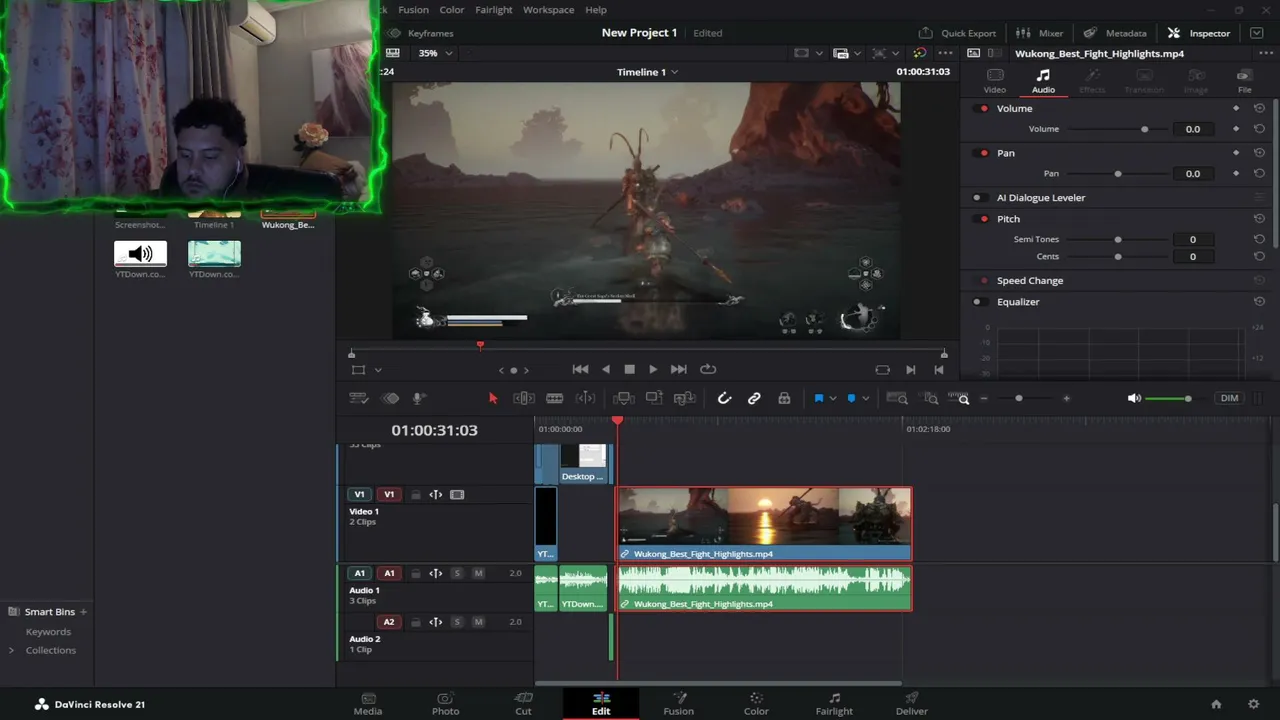
Task: Click the Quick Export button
Action: [x=957, y=33]
